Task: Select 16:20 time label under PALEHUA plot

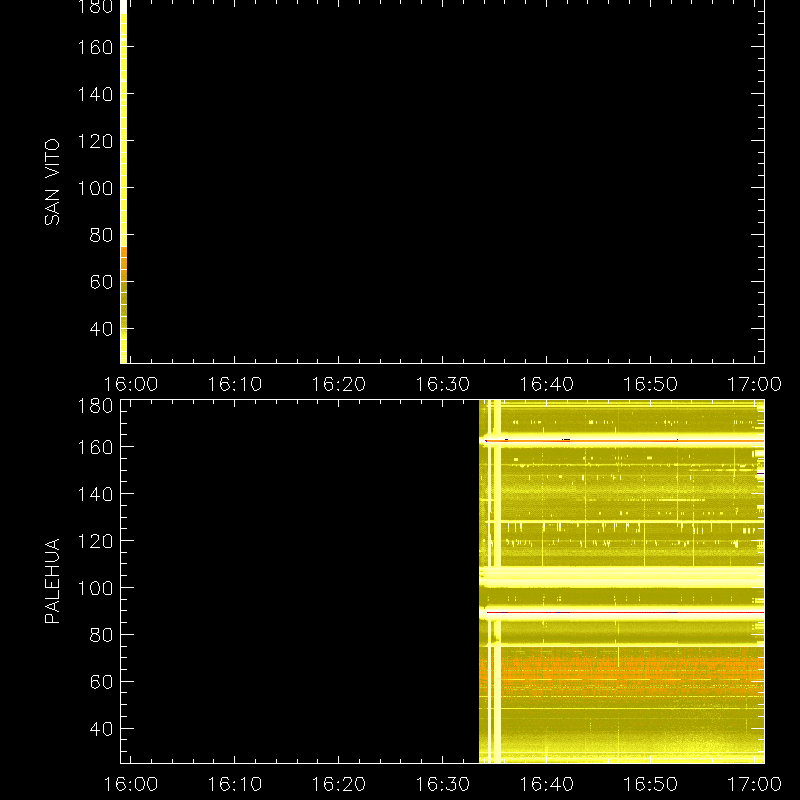Action: pyautogui.click(x=339, y=784)
